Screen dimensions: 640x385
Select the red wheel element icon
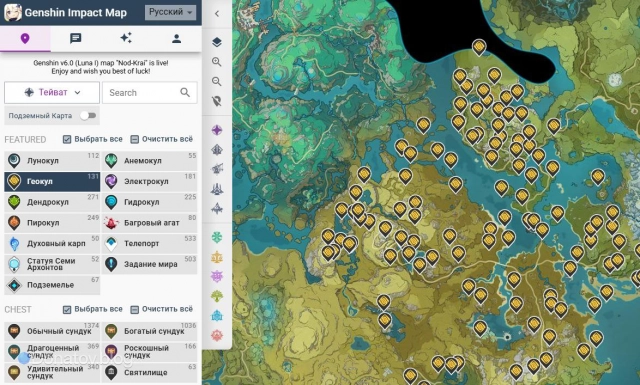[x=217, y=335]
